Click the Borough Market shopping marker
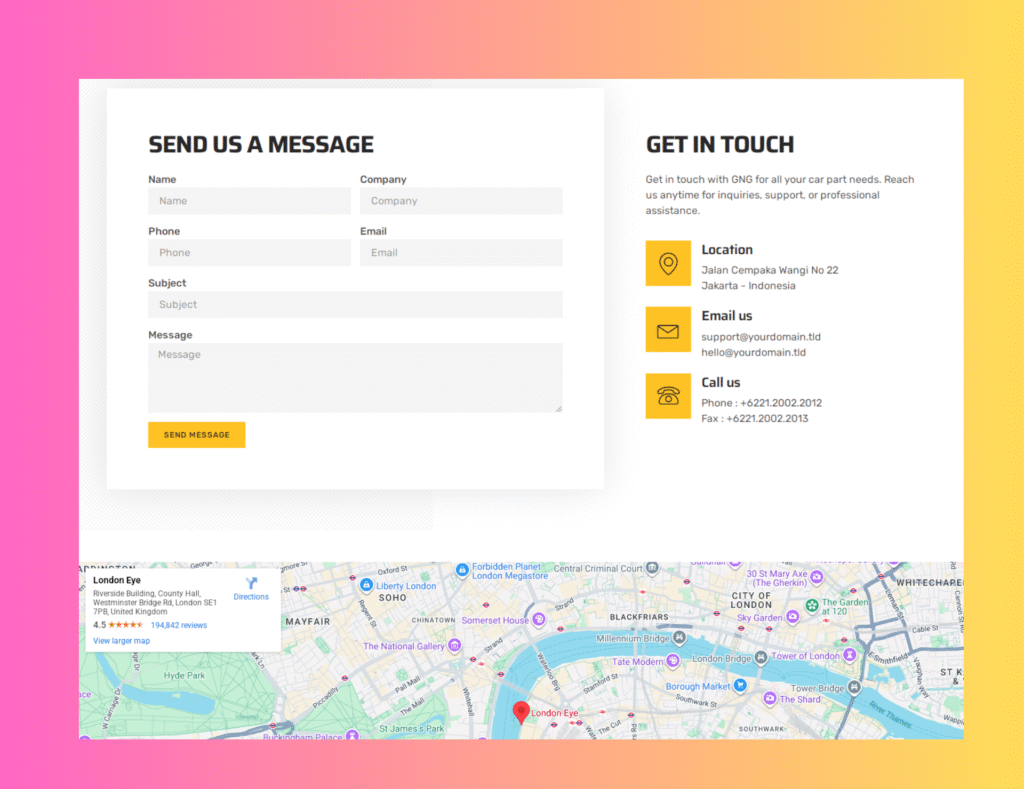This screenshot has width=1024, height=789. tap(740, 686)
